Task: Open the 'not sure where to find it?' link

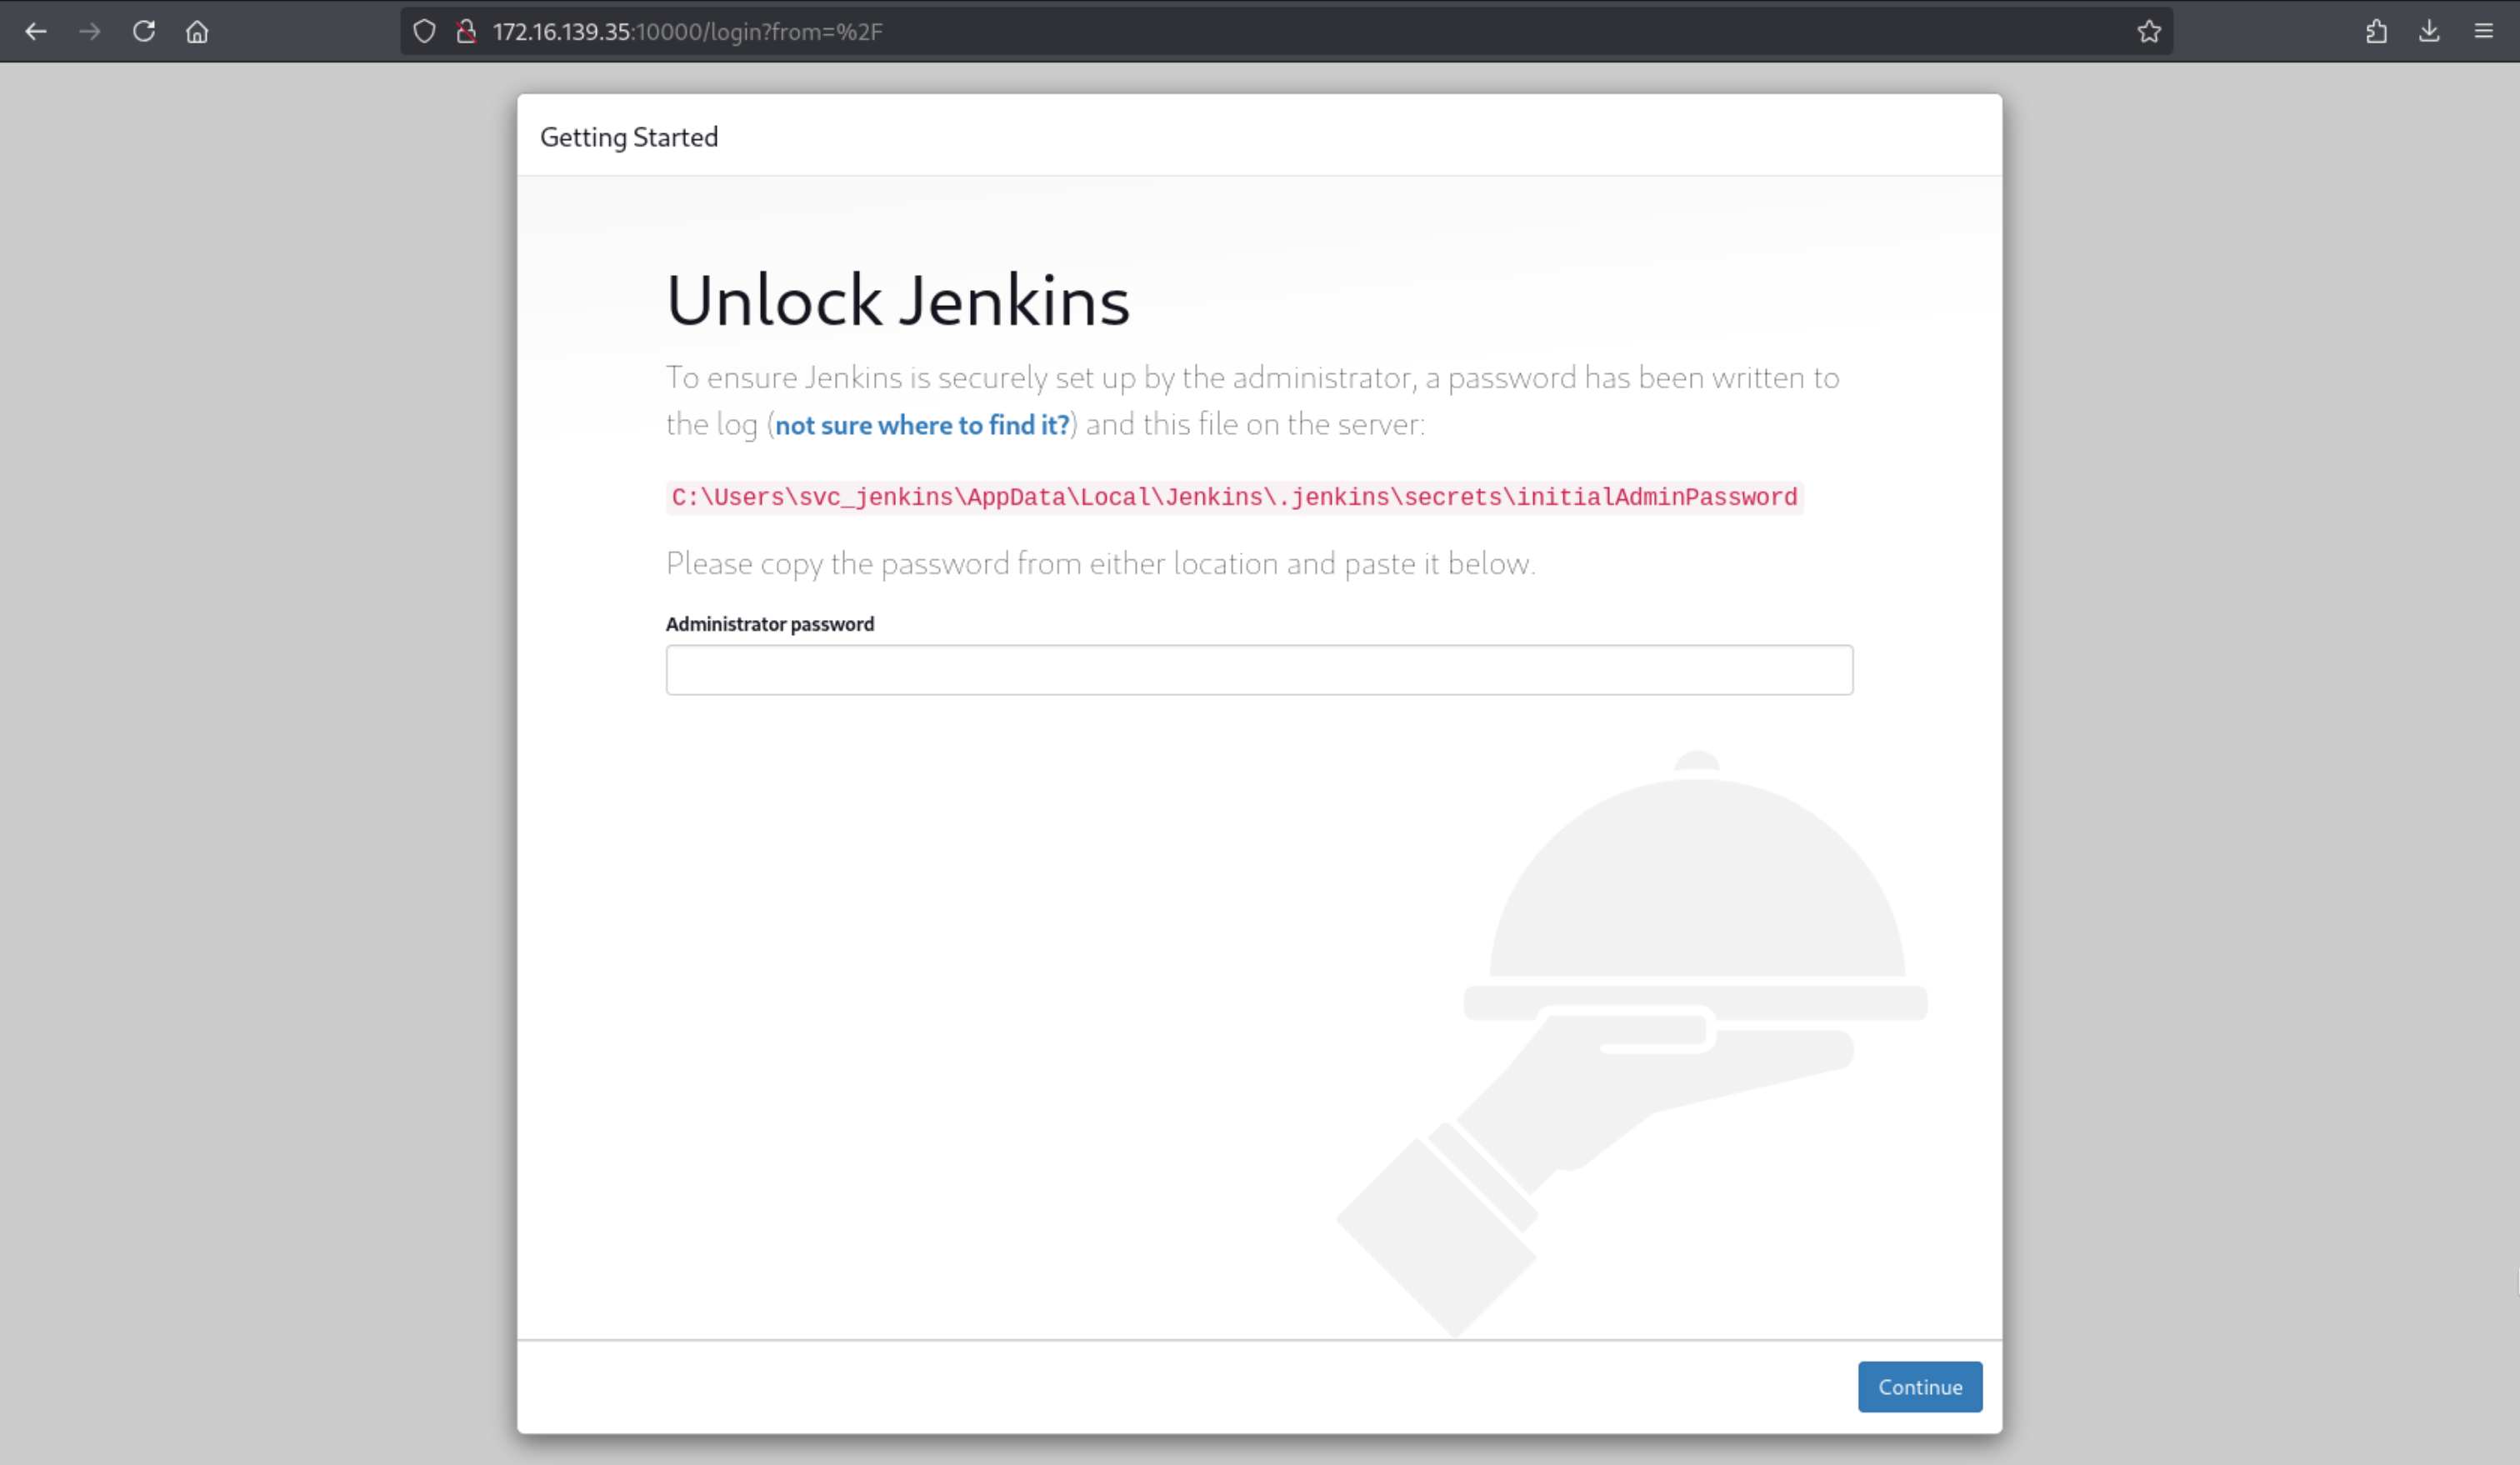Action: pos(922,425)
